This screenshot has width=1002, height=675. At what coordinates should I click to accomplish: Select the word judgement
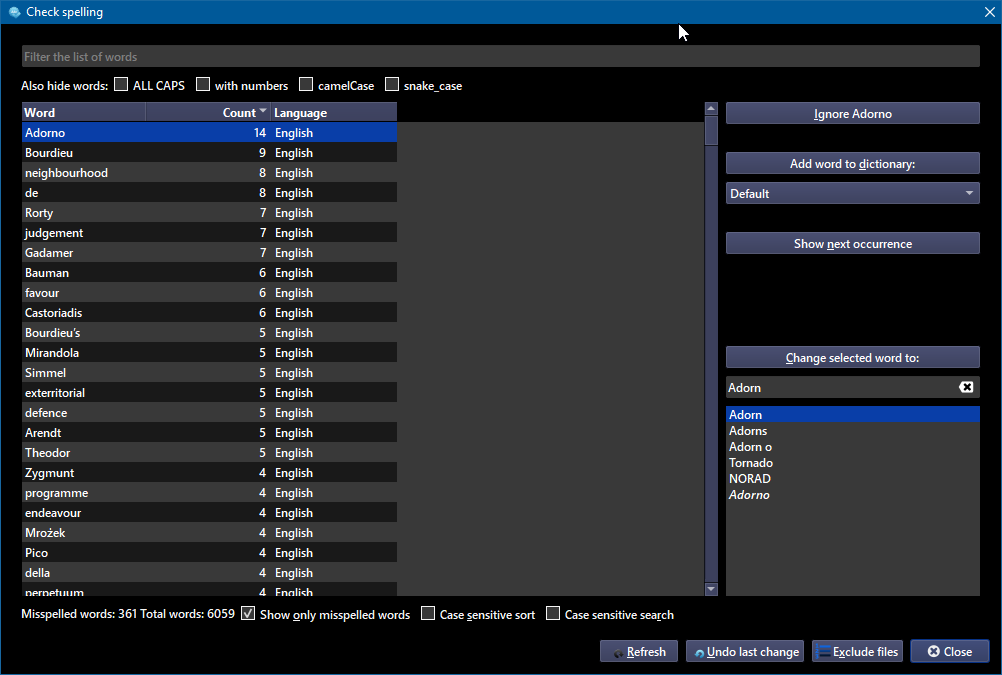210,233
